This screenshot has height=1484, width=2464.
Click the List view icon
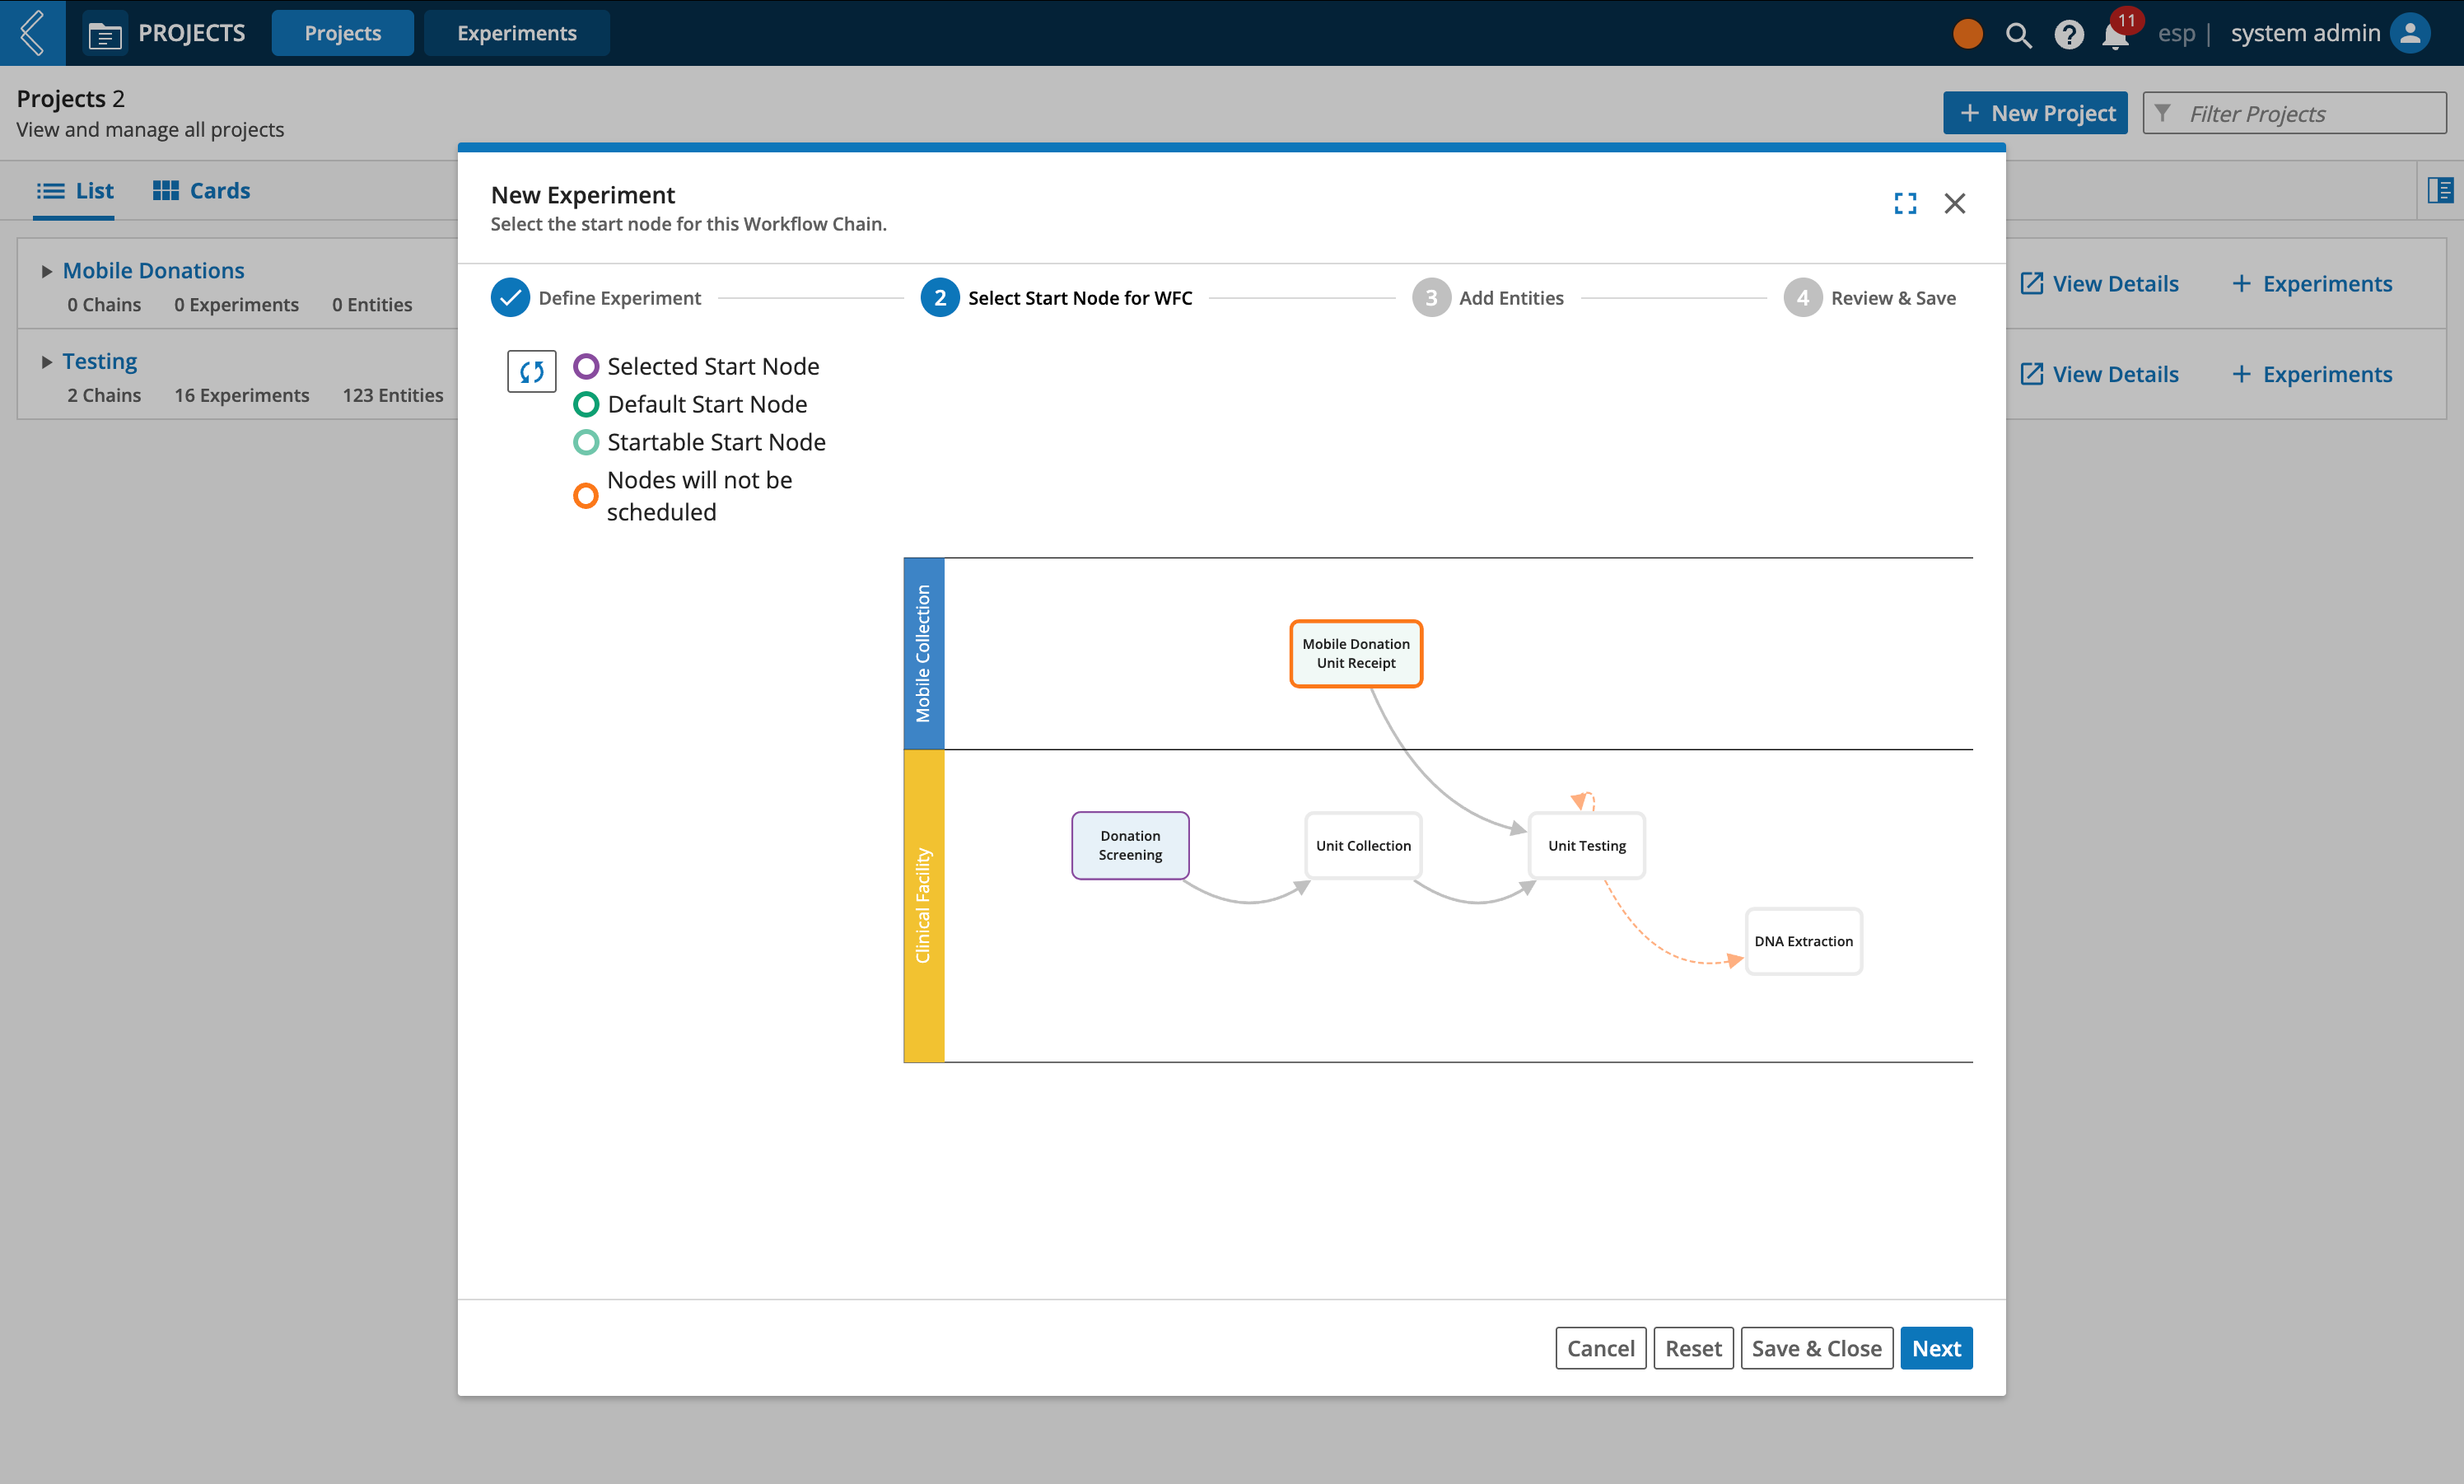pos(51,190)
